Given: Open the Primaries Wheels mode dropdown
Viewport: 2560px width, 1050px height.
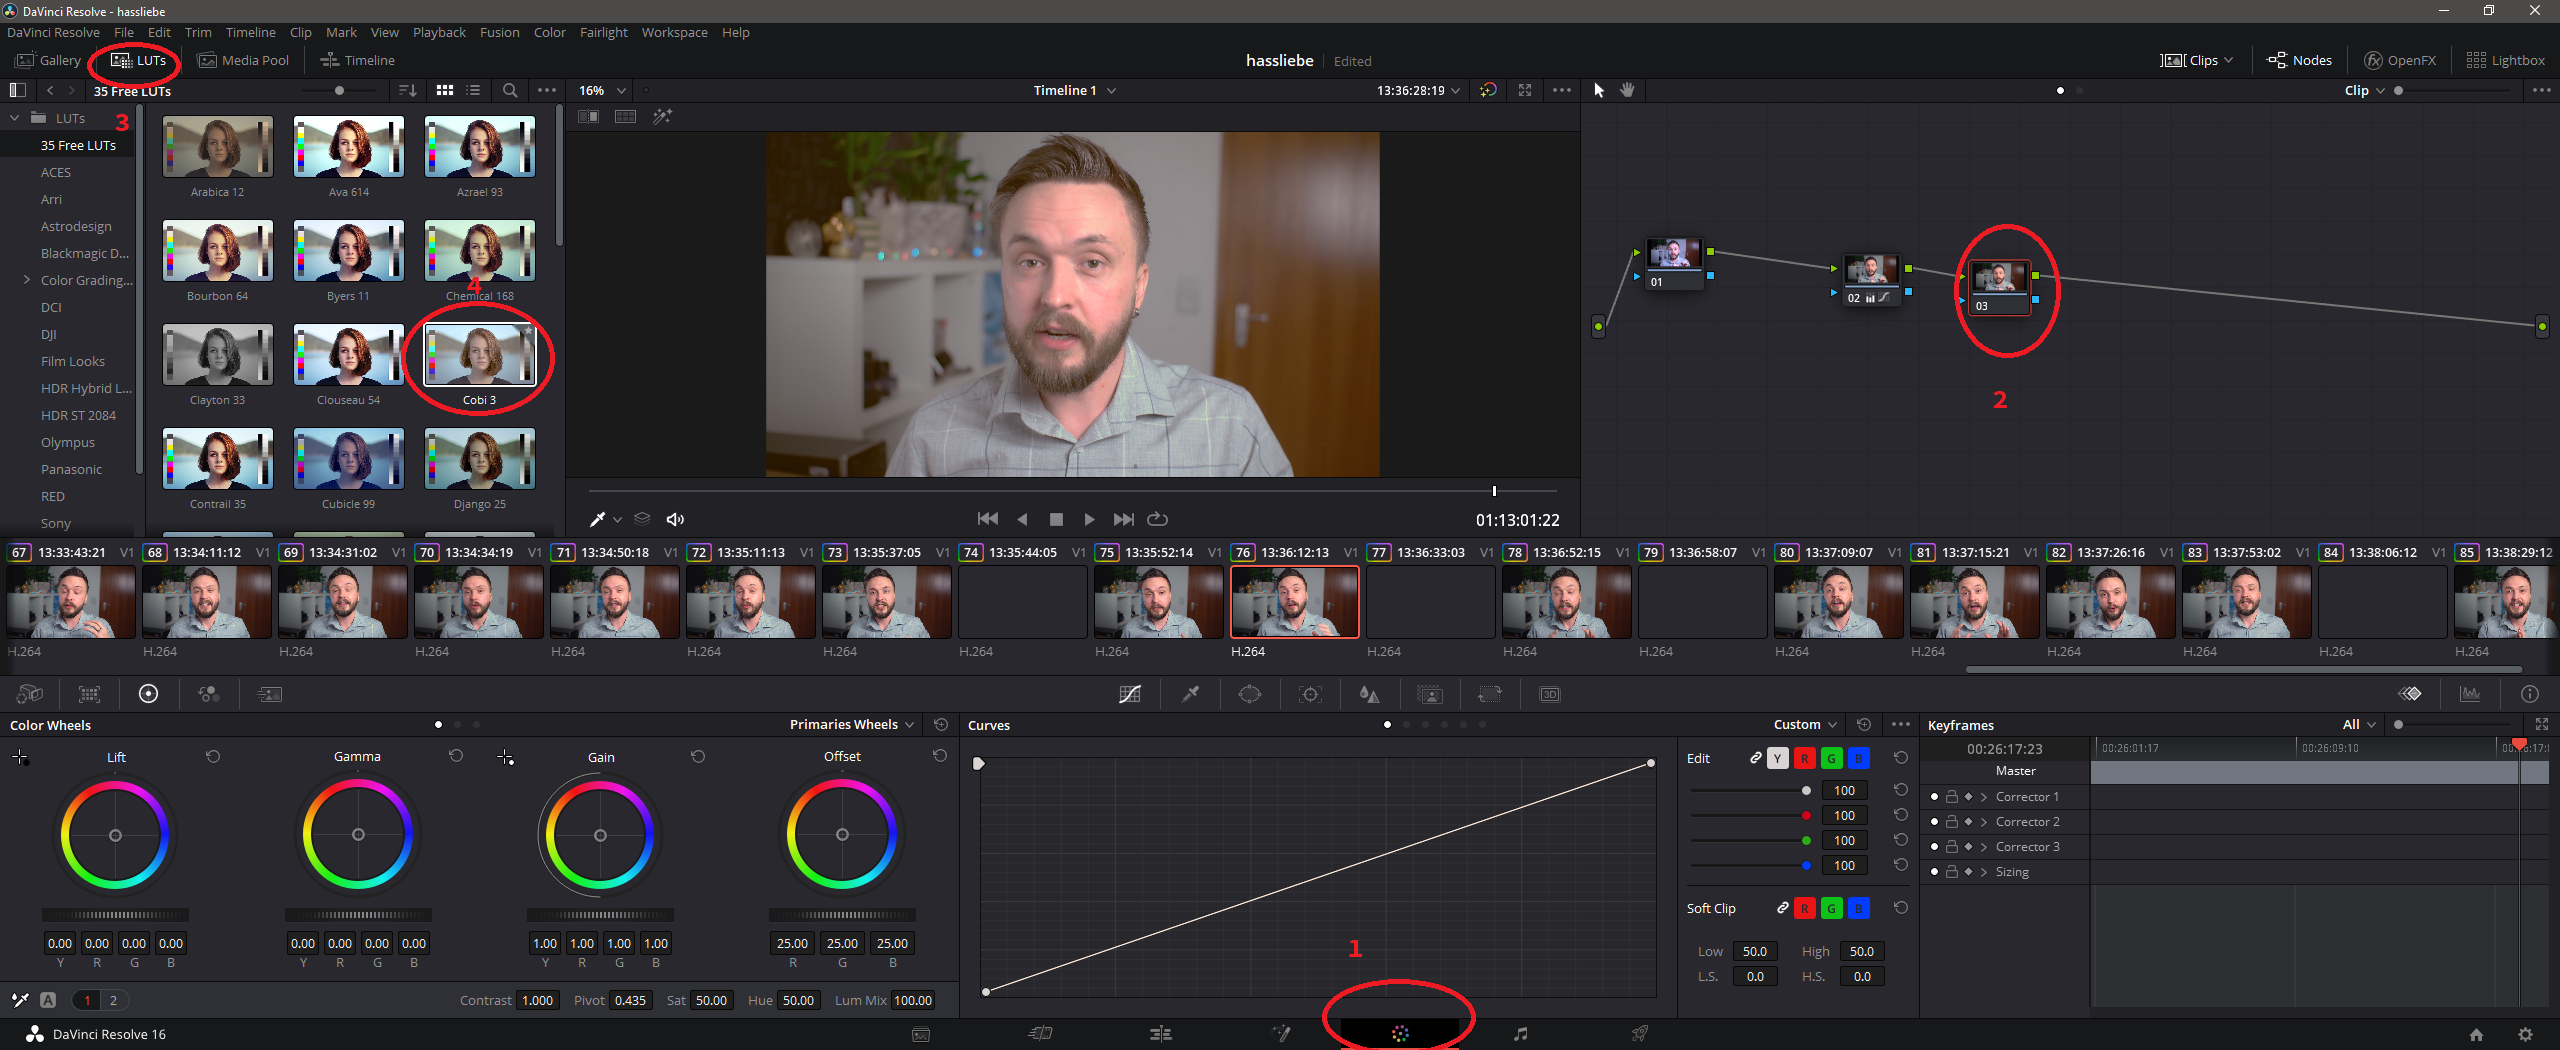Looking at the screenshot, I should 851,724.
